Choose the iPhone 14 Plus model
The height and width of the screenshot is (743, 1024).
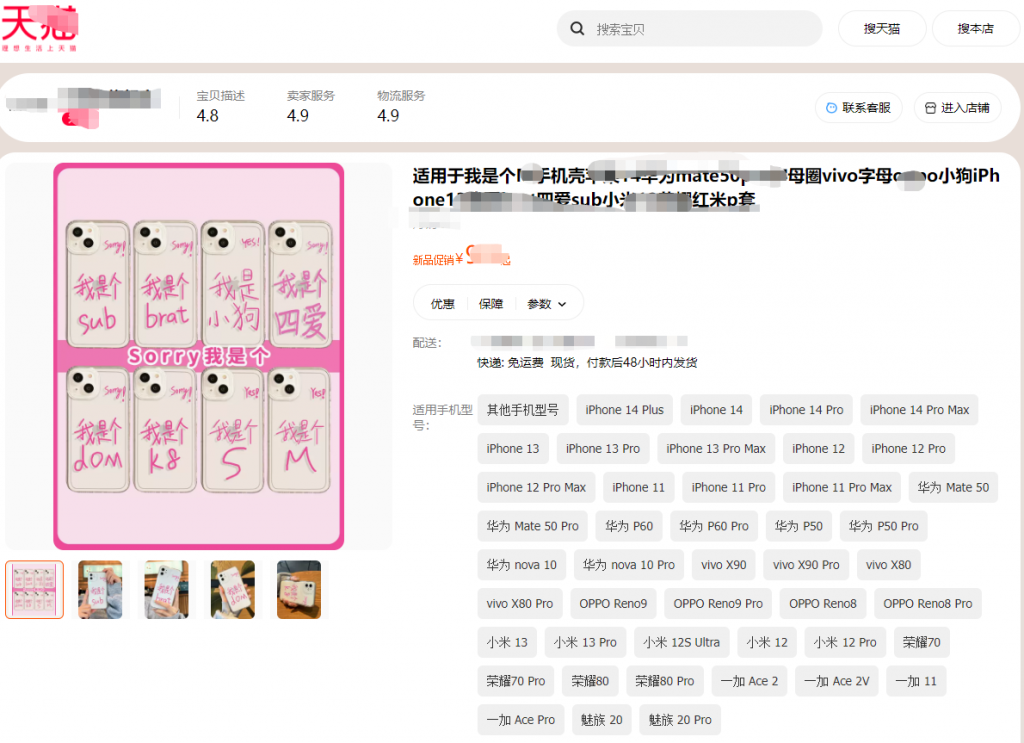point(624,410)
